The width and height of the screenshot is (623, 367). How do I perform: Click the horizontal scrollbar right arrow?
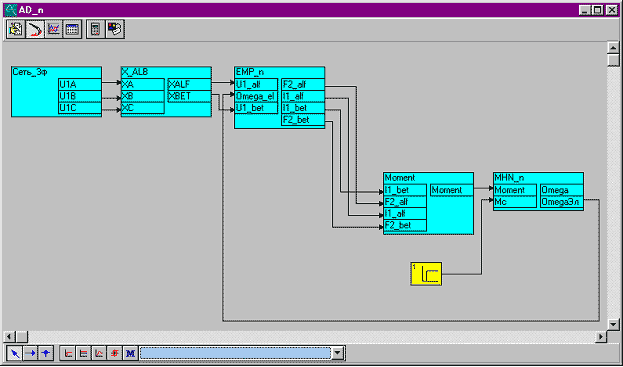[601, 336]
